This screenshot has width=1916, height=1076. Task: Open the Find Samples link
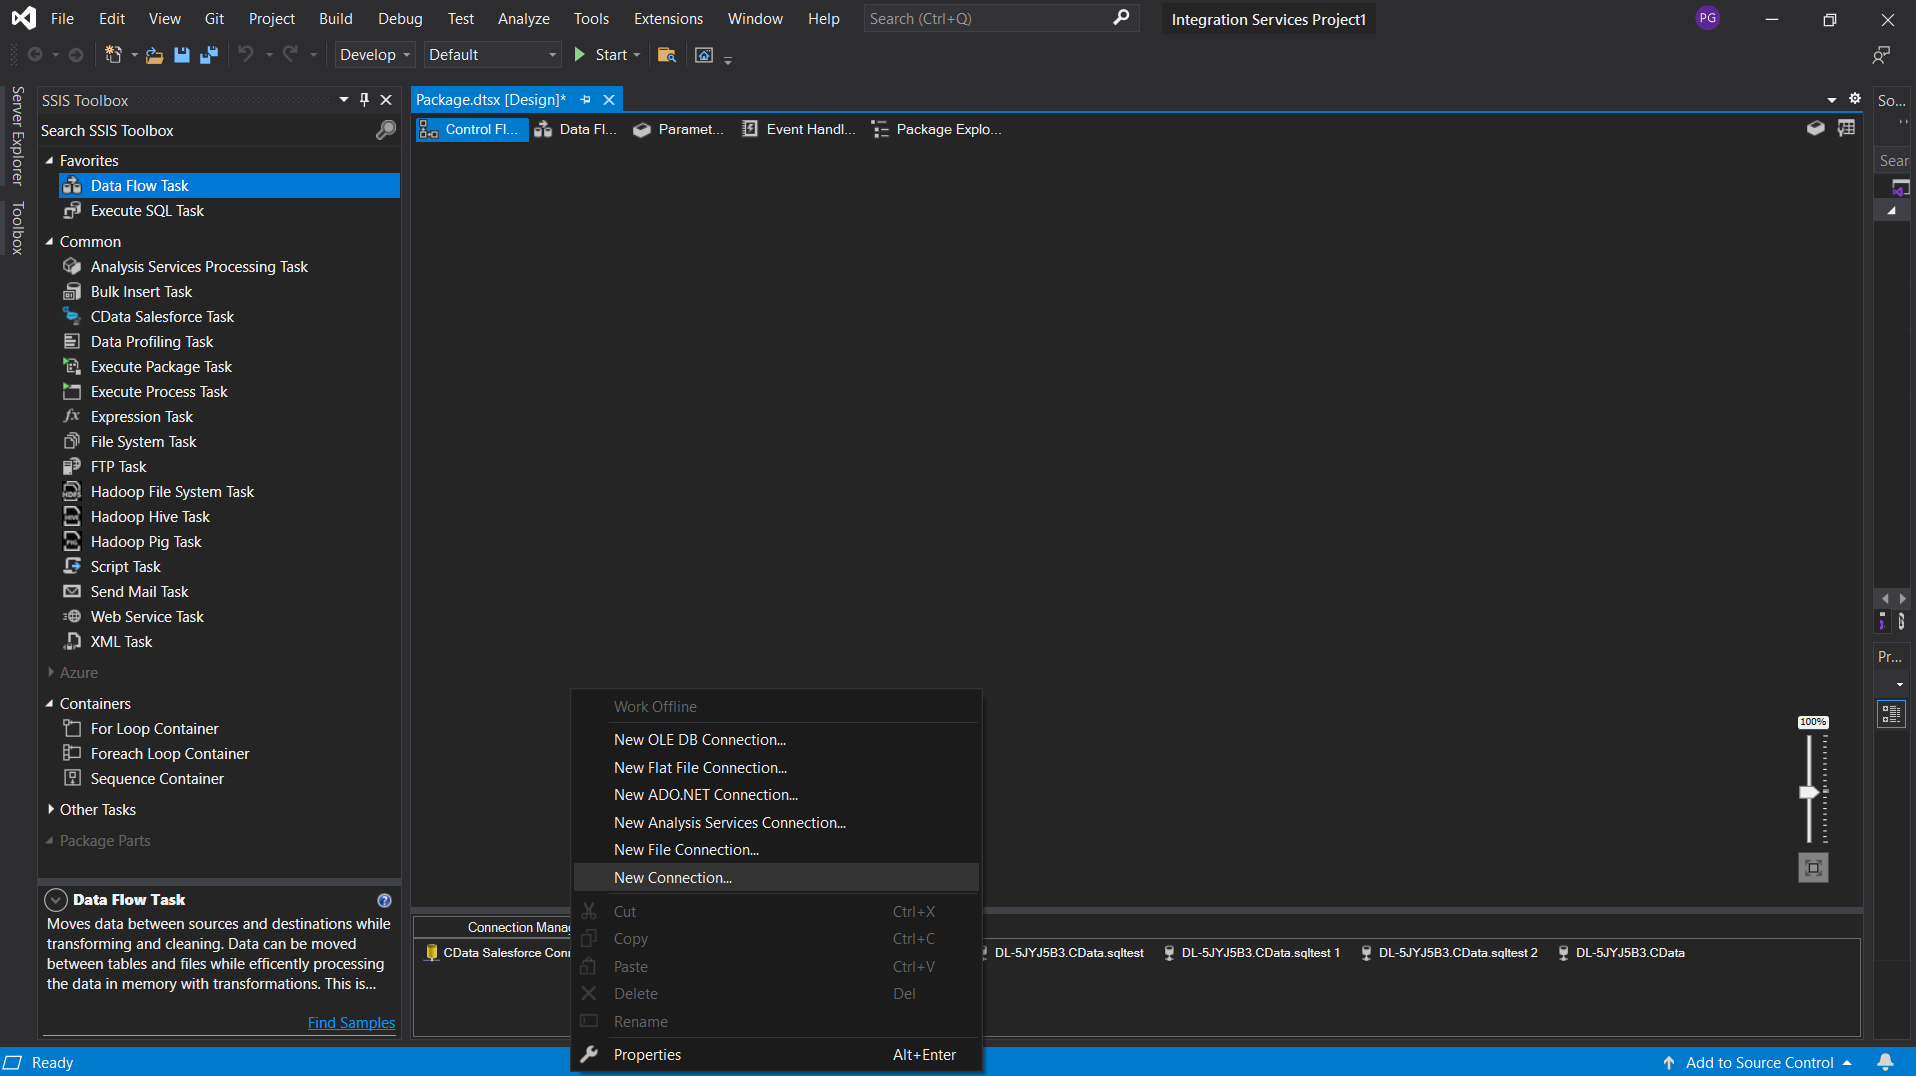(x=351, y=1023)
